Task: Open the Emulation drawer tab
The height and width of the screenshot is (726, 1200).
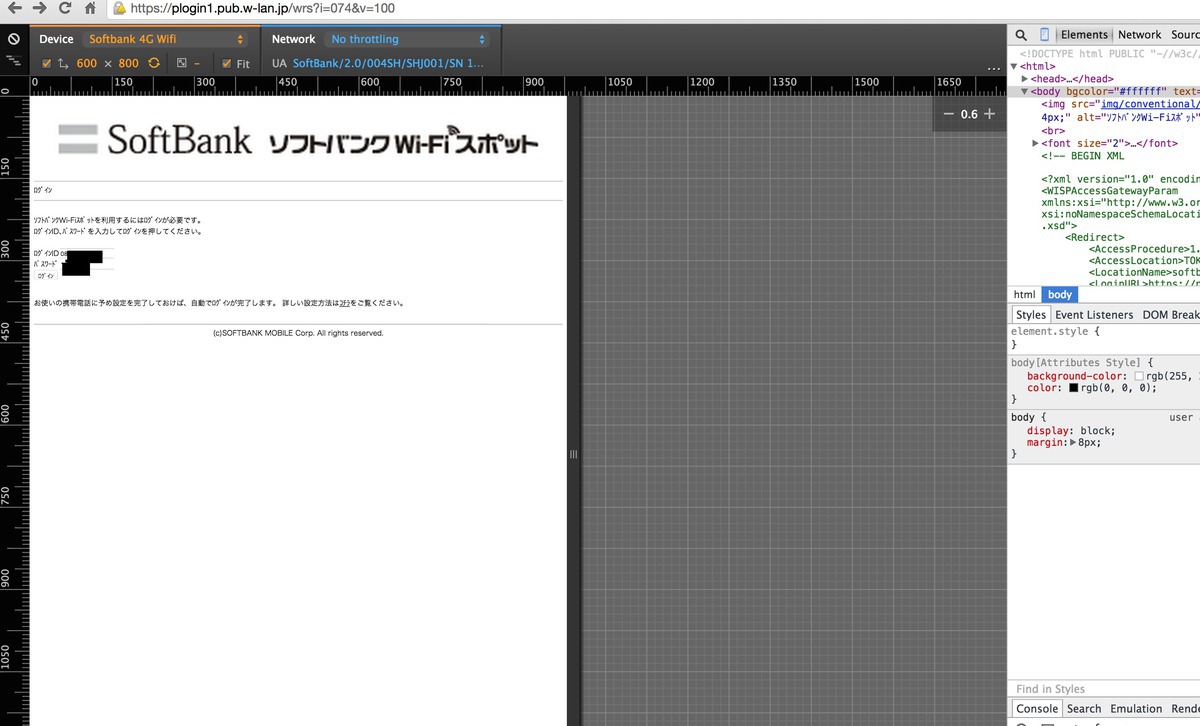Action: coord(1136,709)
